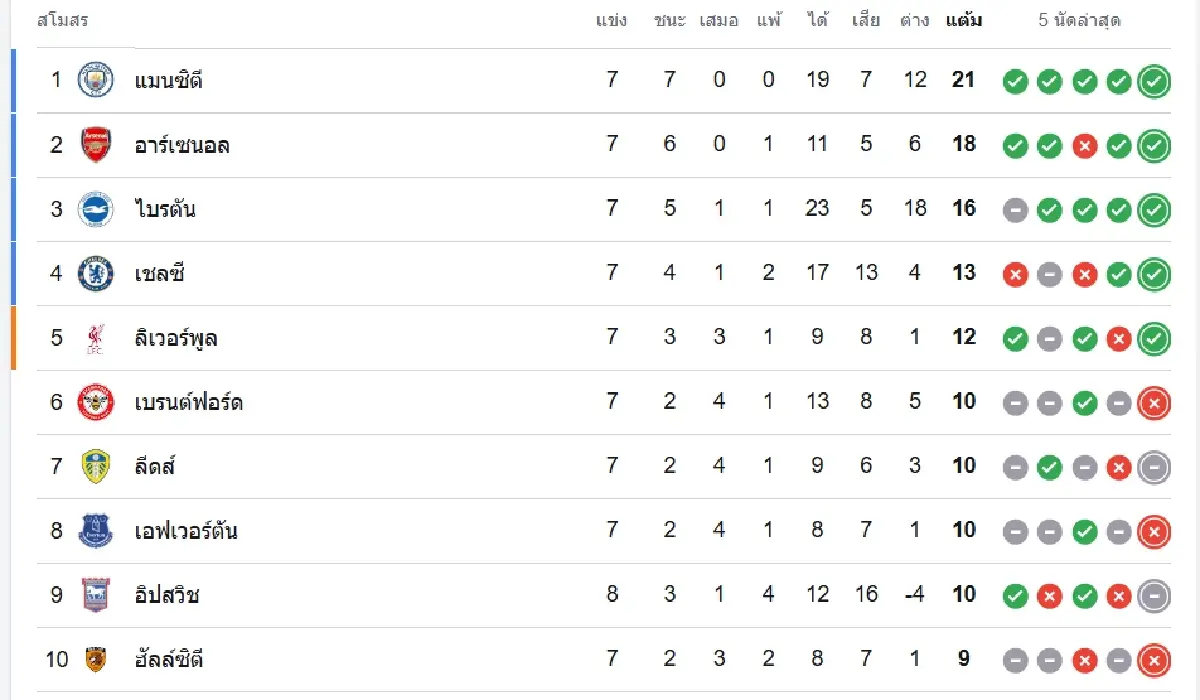Click Leeds' outlined gray latest-match draw icon
This screenshot has width=1200, height=700.
click(x=1154, y=468)
